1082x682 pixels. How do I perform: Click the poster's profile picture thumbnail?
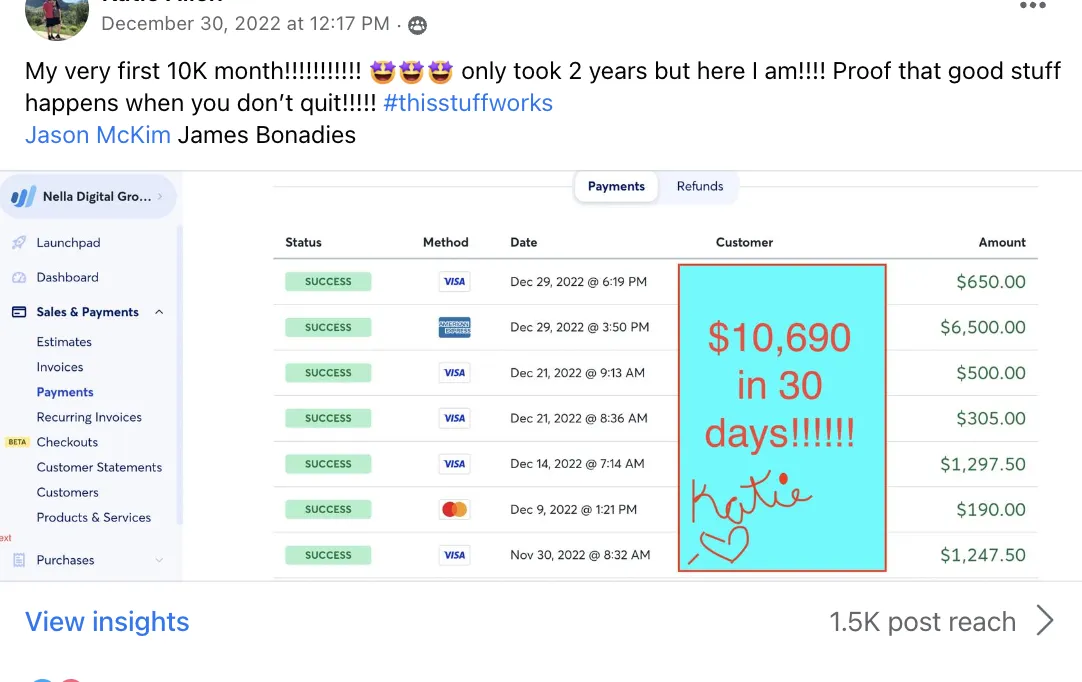(x=57, y=17)
